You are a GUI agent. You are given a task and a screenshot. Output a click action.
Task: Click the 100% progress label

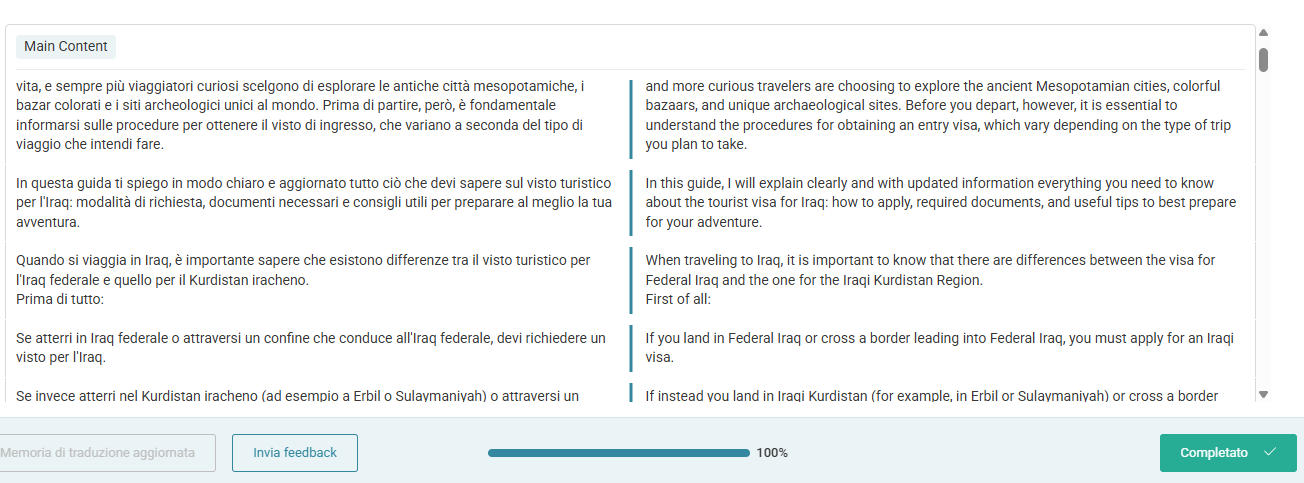(x=772, y=453)
